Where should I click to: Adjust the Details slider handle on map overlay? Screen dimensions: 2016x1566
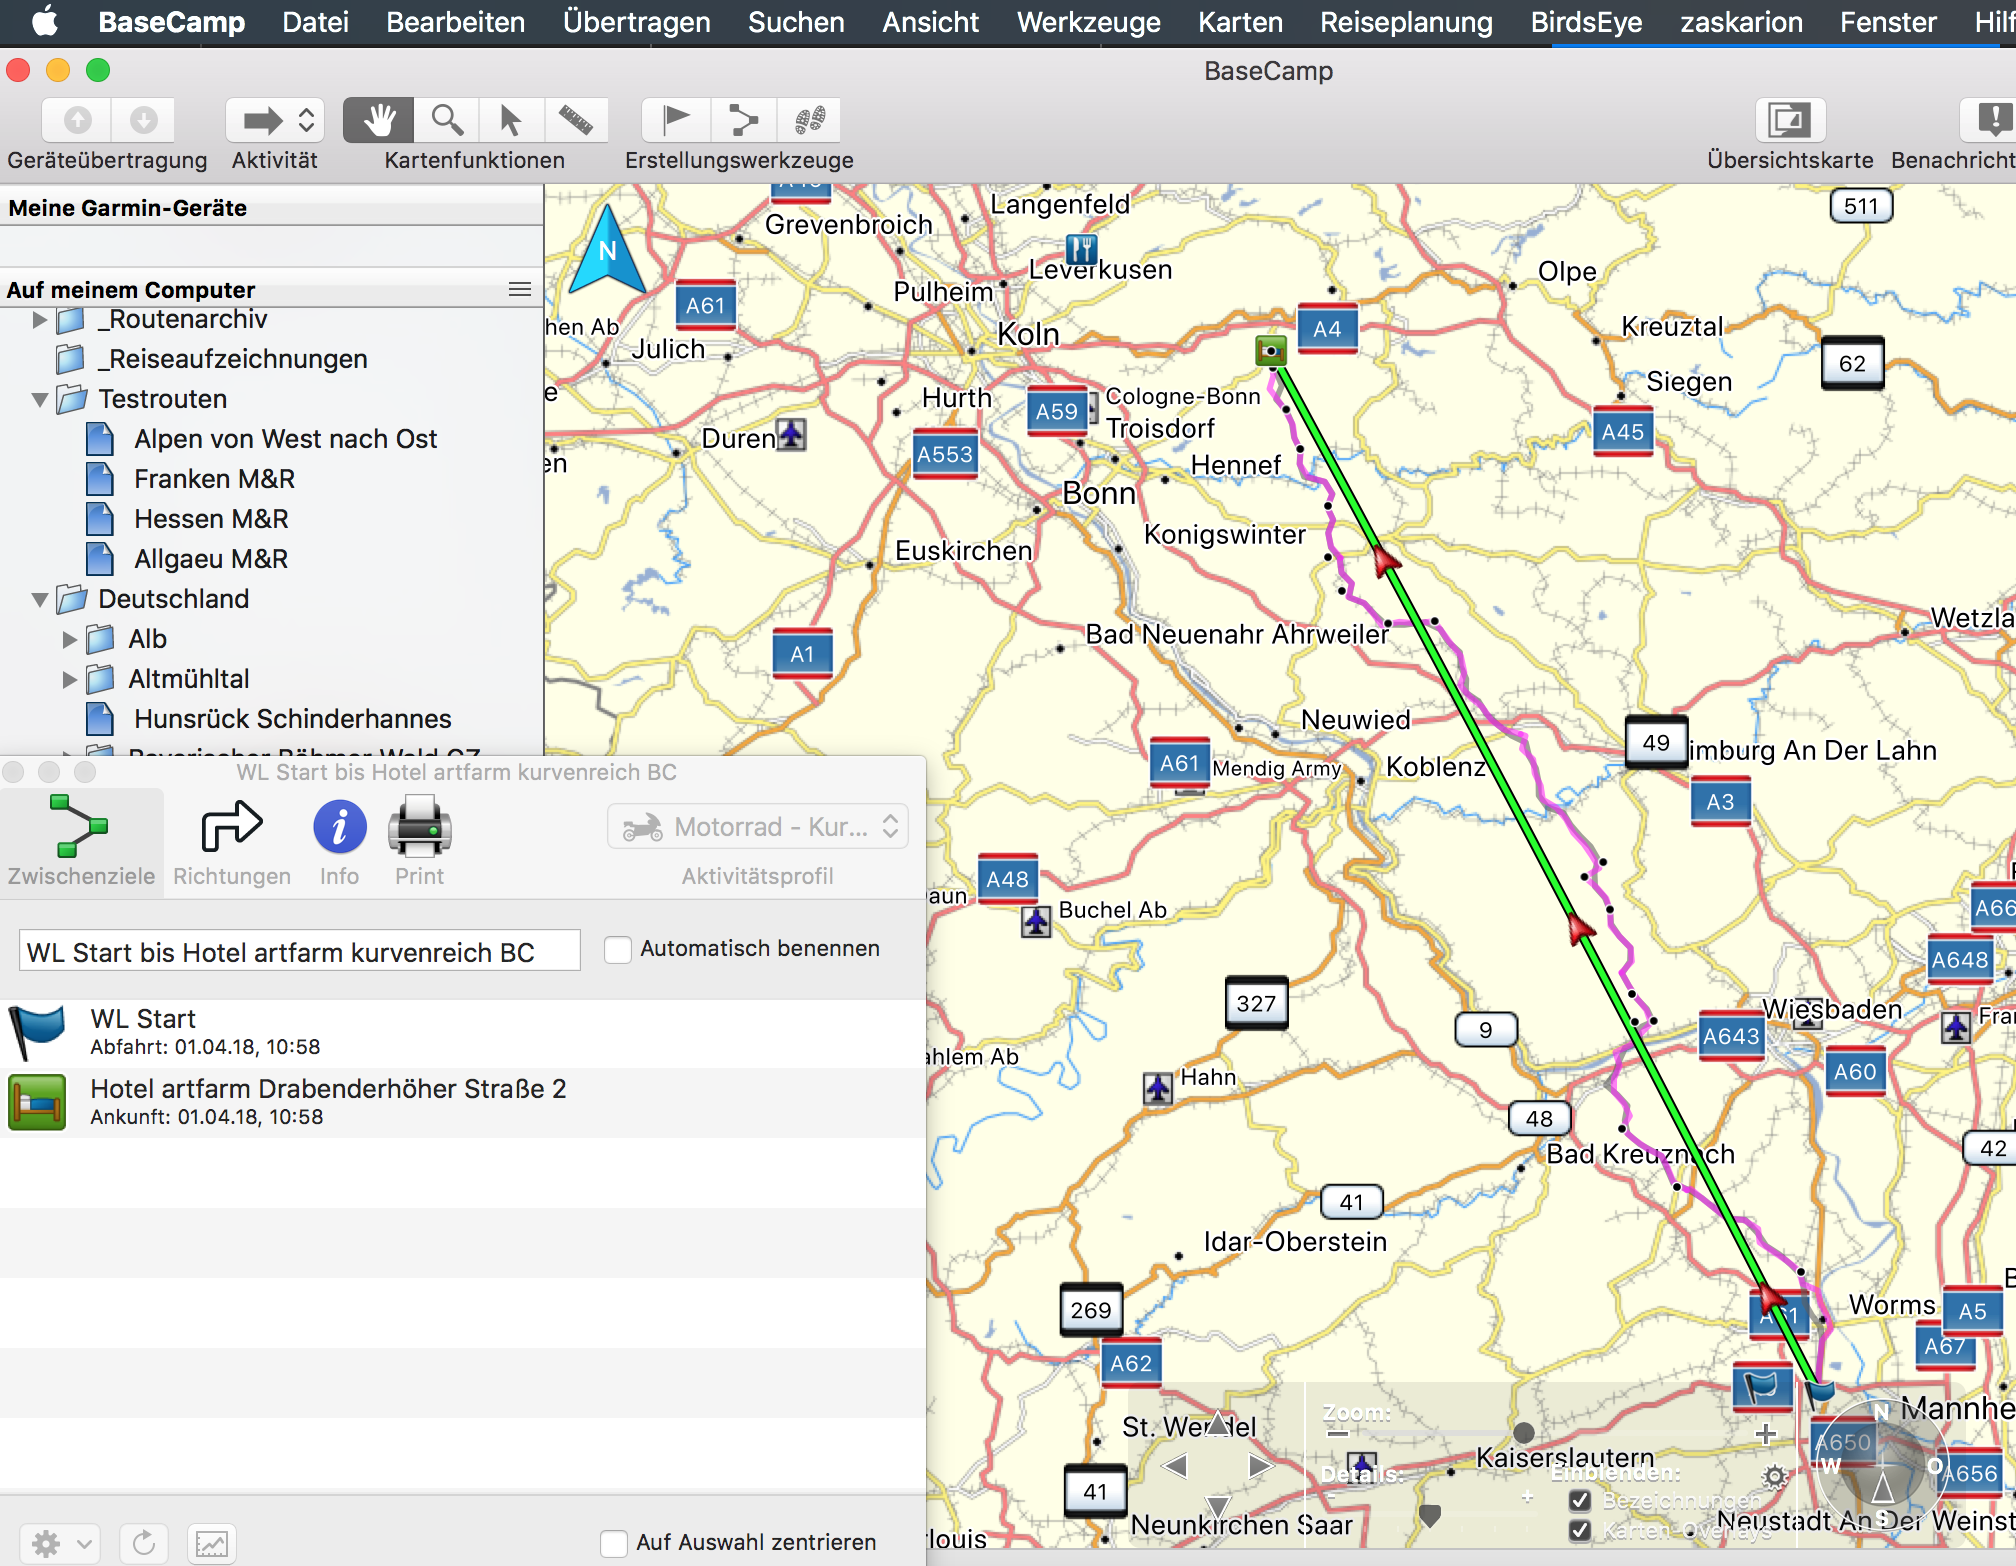pos(1430,1514)
